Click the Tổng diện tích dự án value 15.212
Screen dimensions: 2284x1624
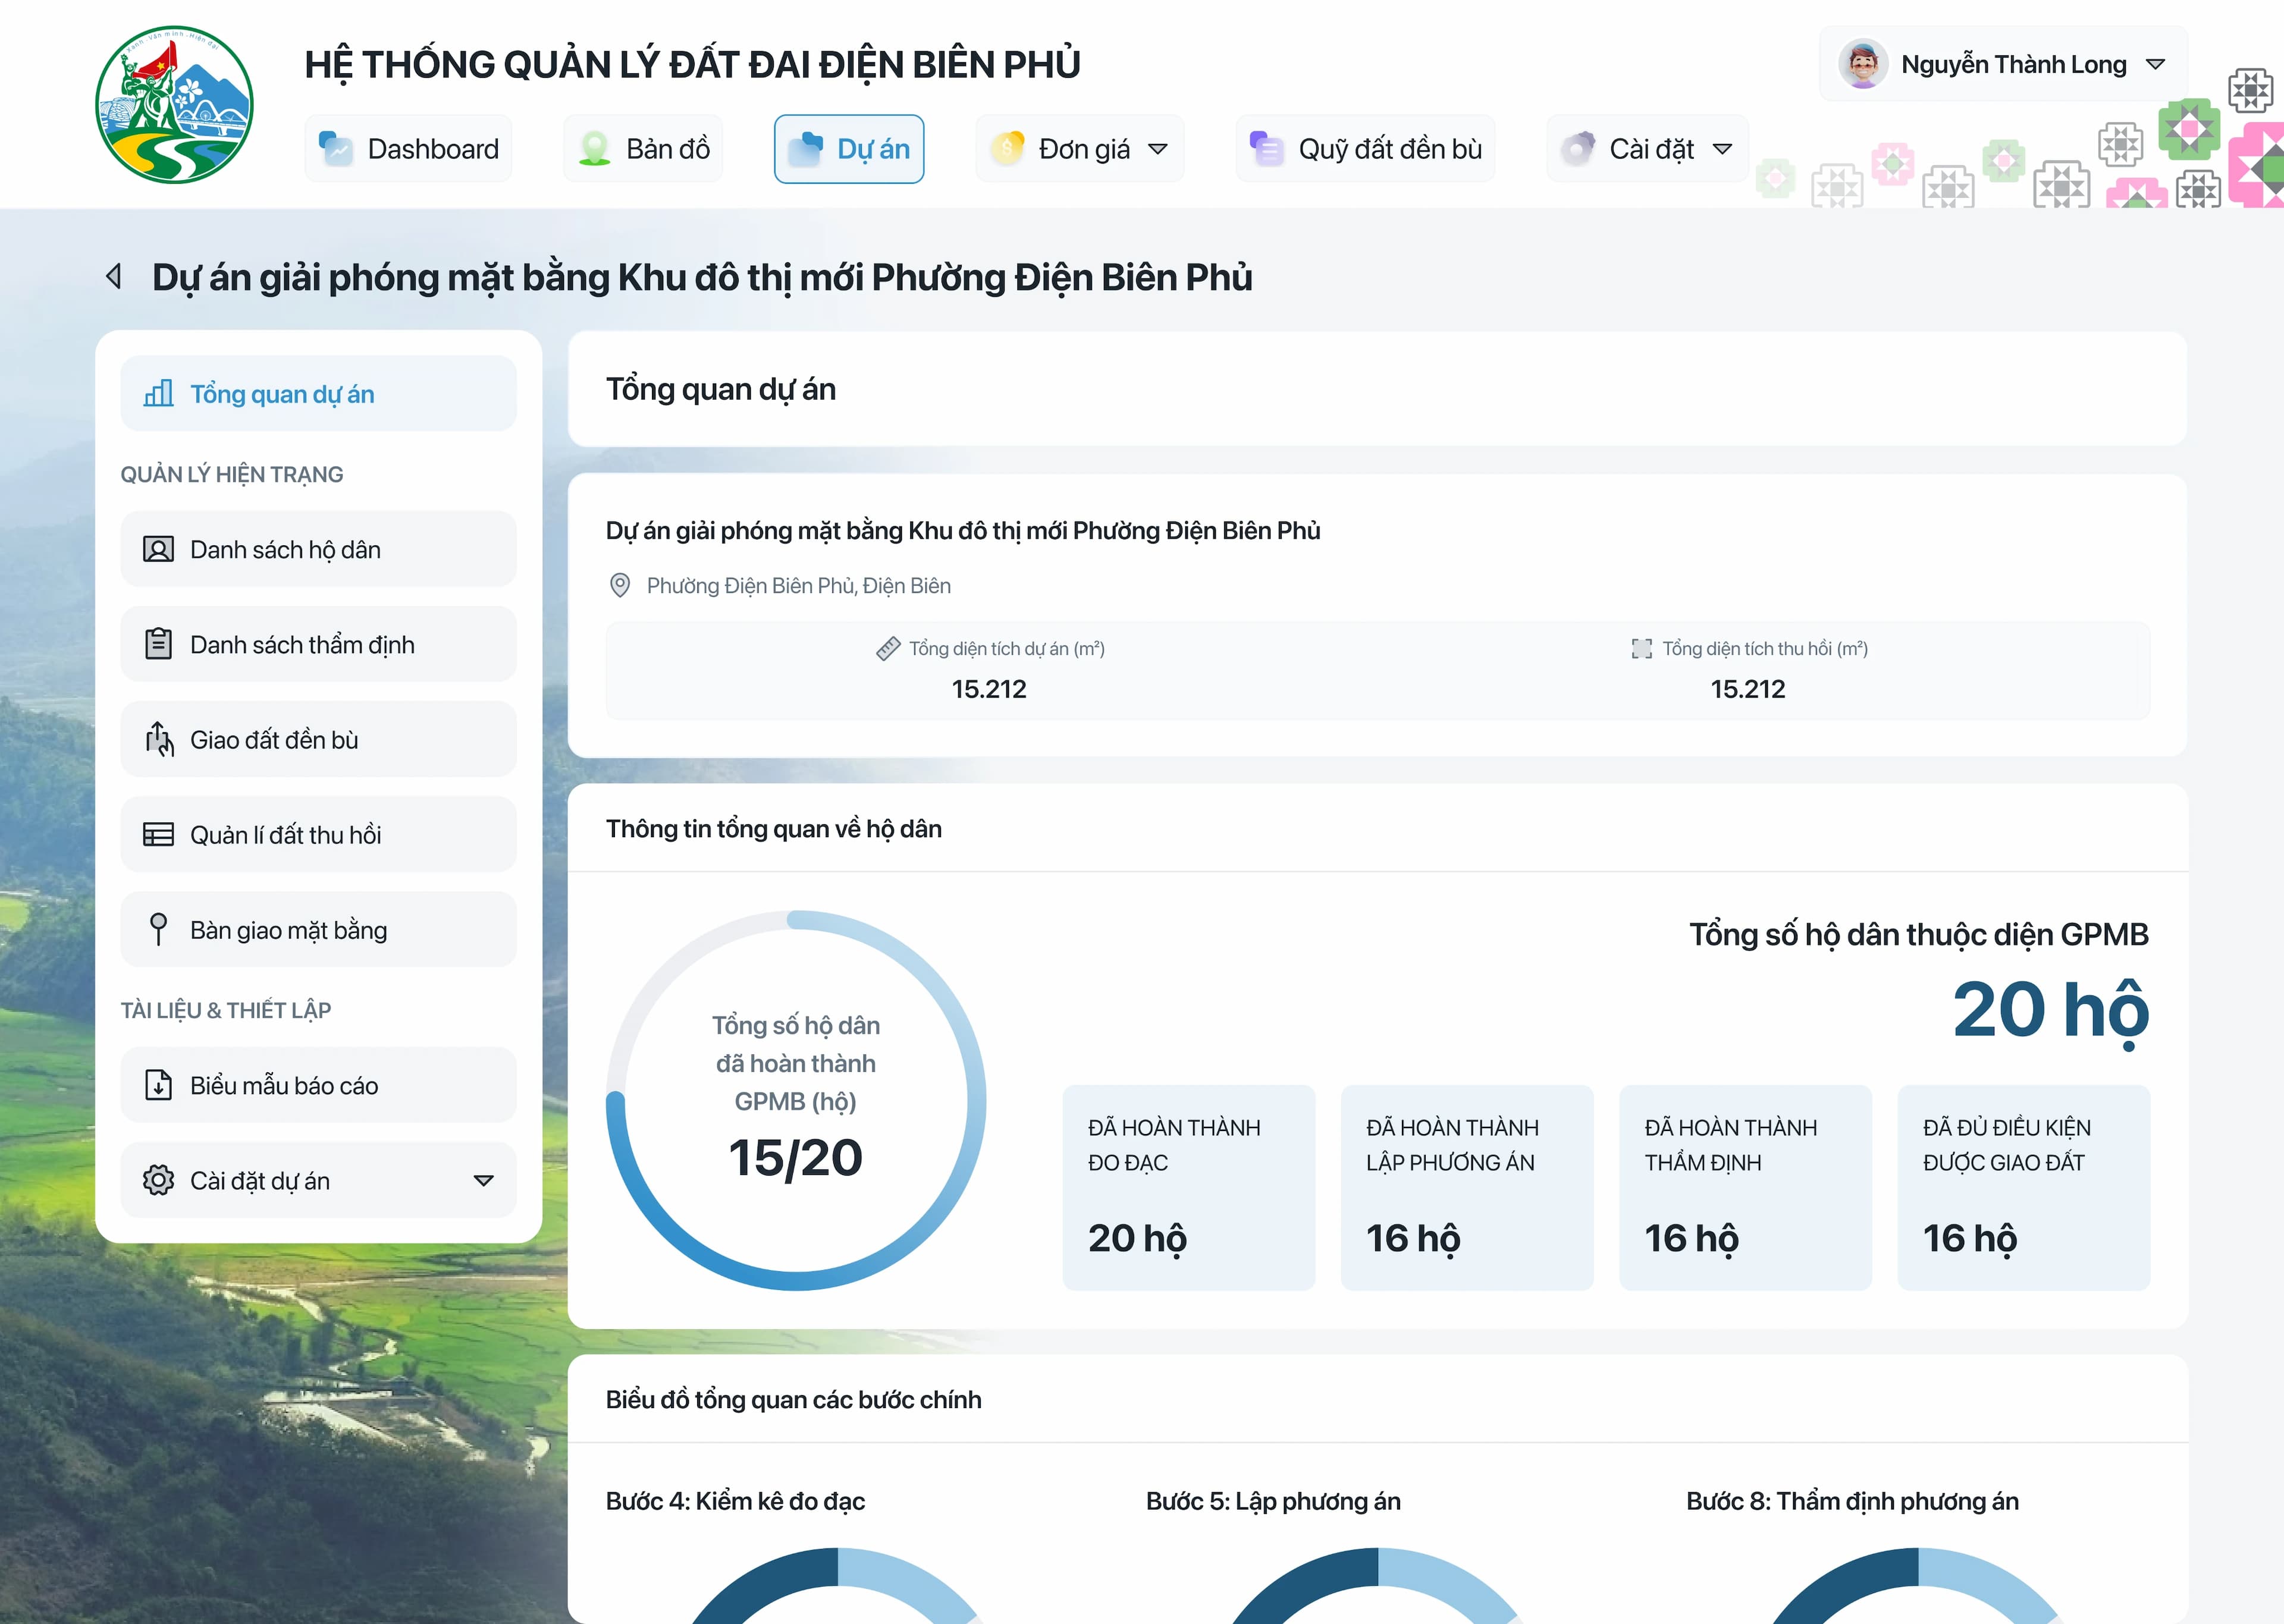[x=989, y=689]
